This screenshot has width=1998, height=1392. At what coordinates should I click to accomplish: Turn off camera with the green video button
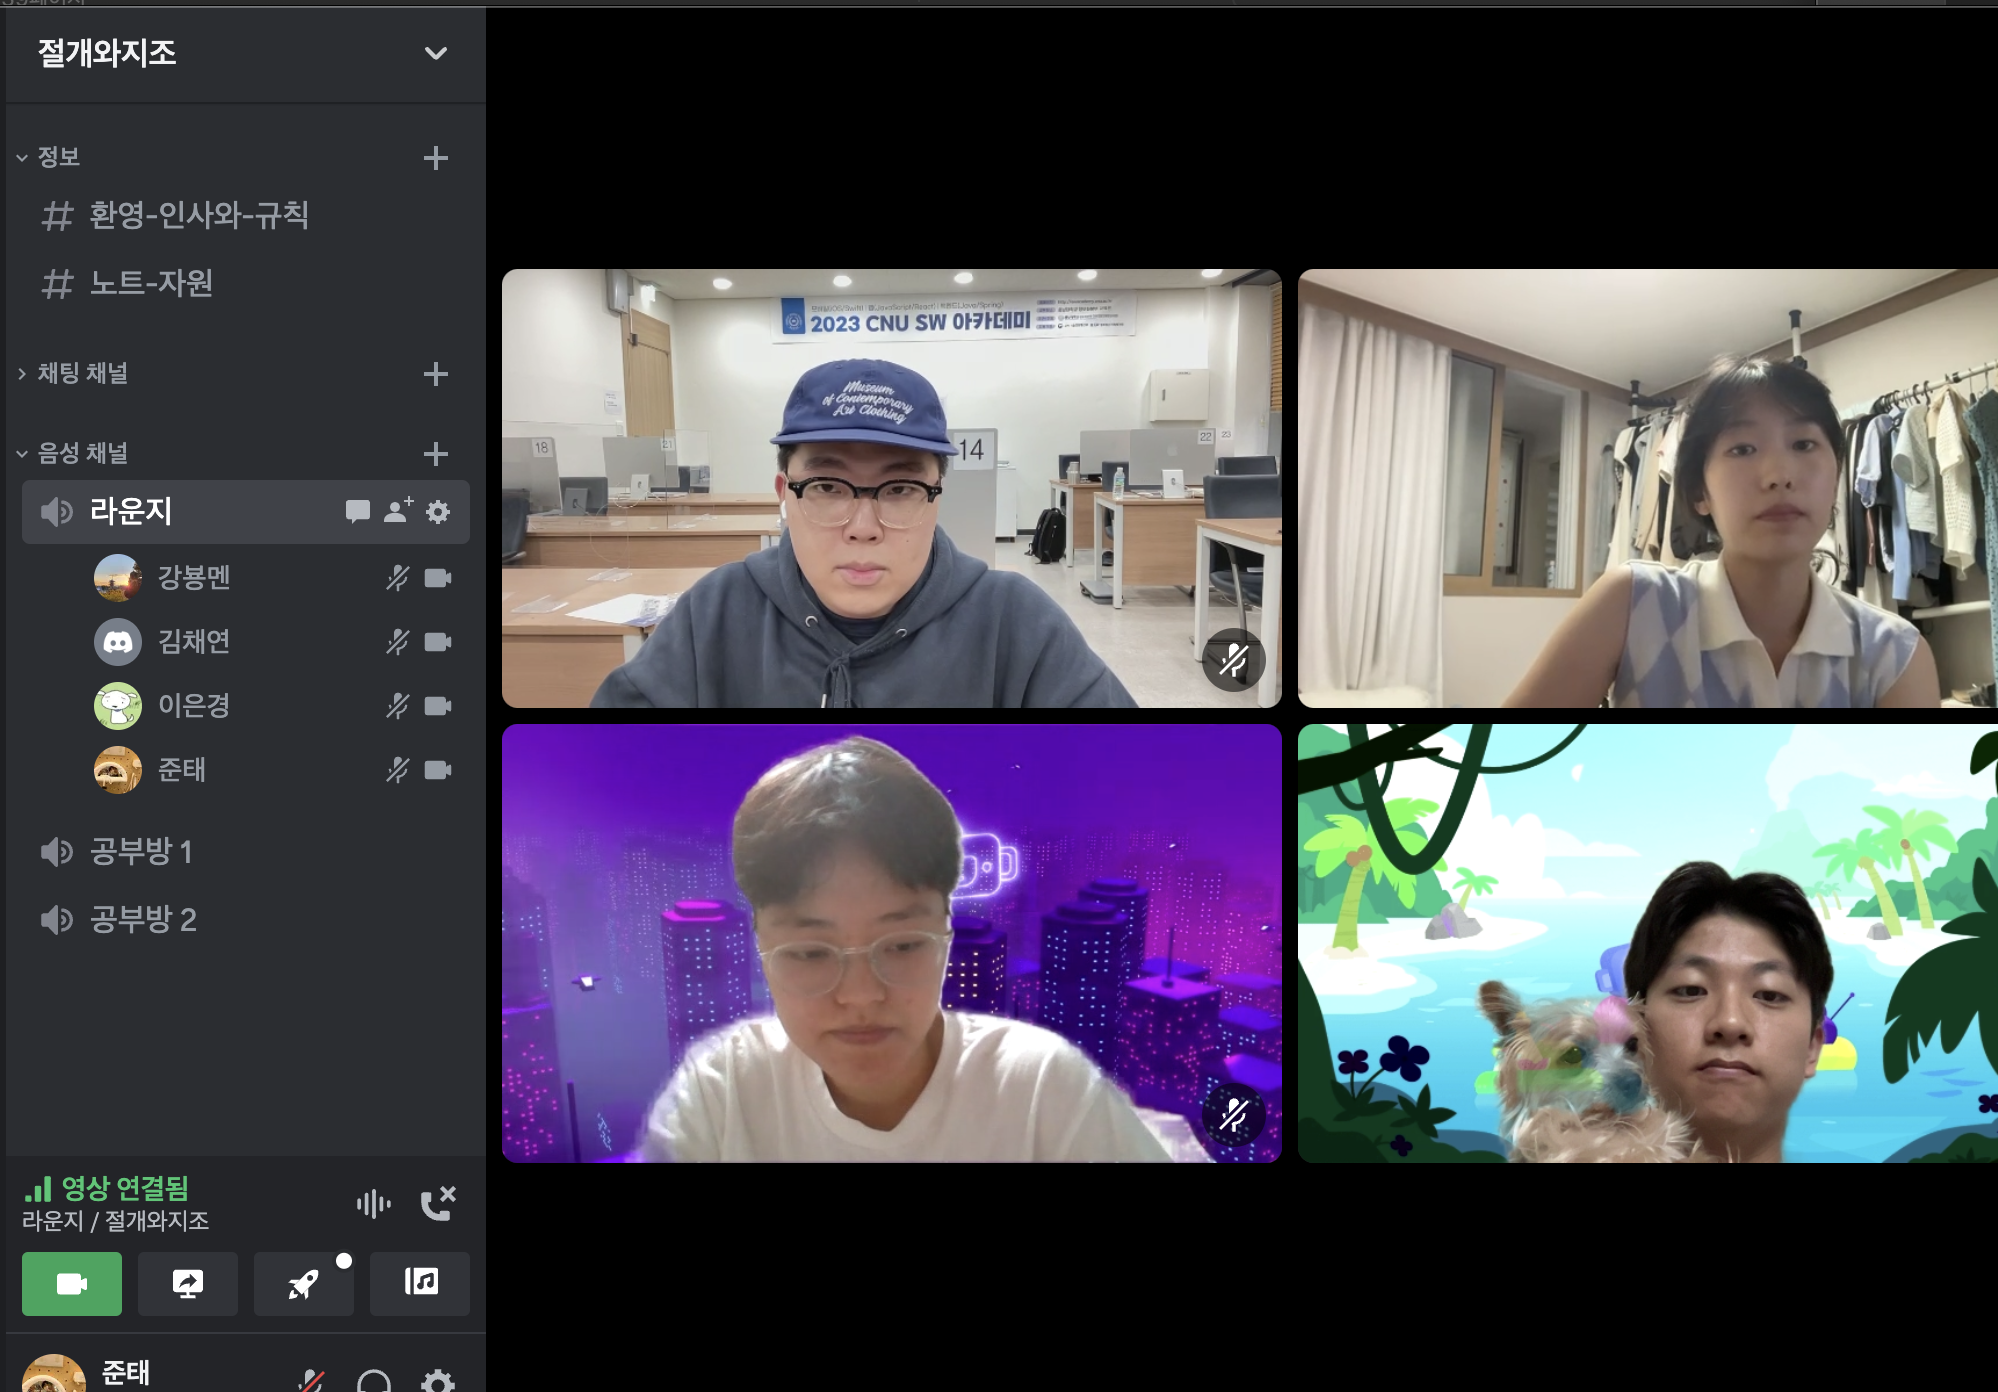tap(72, 1284)
